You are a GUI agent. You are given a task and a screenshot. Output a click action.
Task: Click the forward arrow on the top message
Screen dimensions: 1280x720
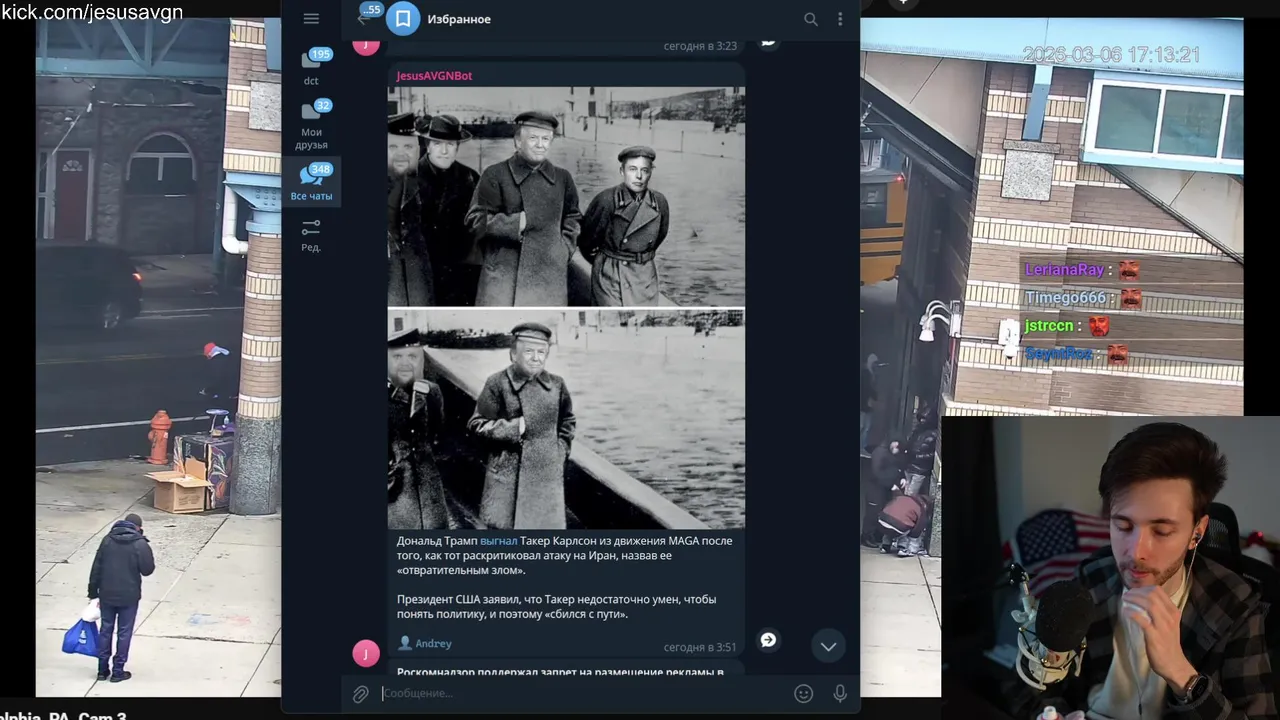[768, 41]
